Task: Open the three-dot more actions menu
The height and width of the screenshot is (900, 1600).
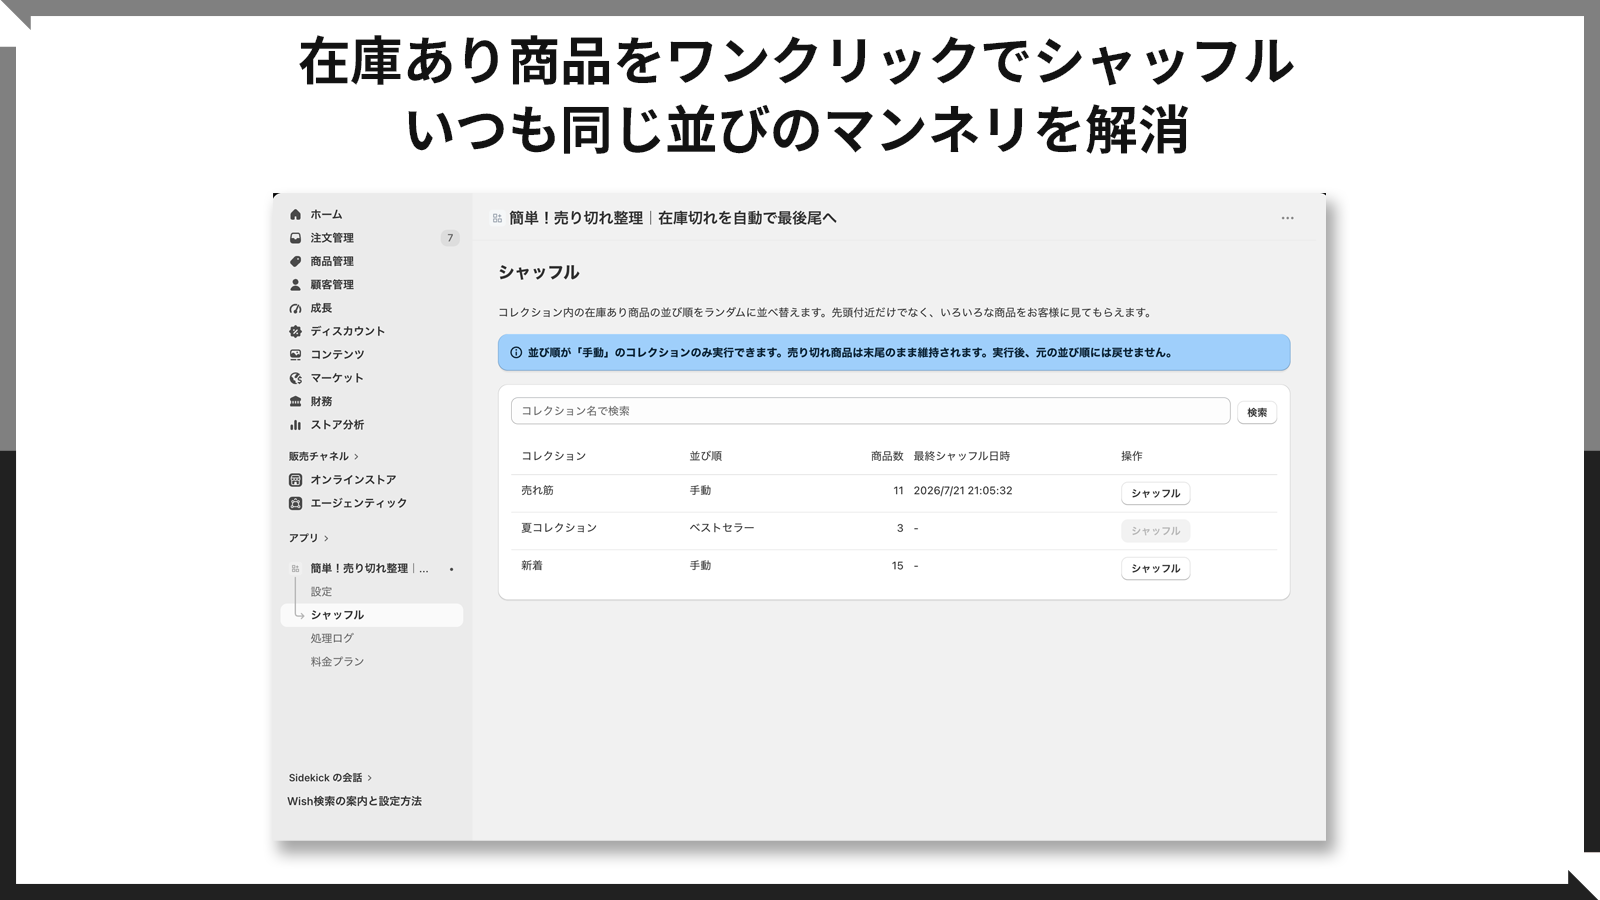Action: pos(1287,218)
